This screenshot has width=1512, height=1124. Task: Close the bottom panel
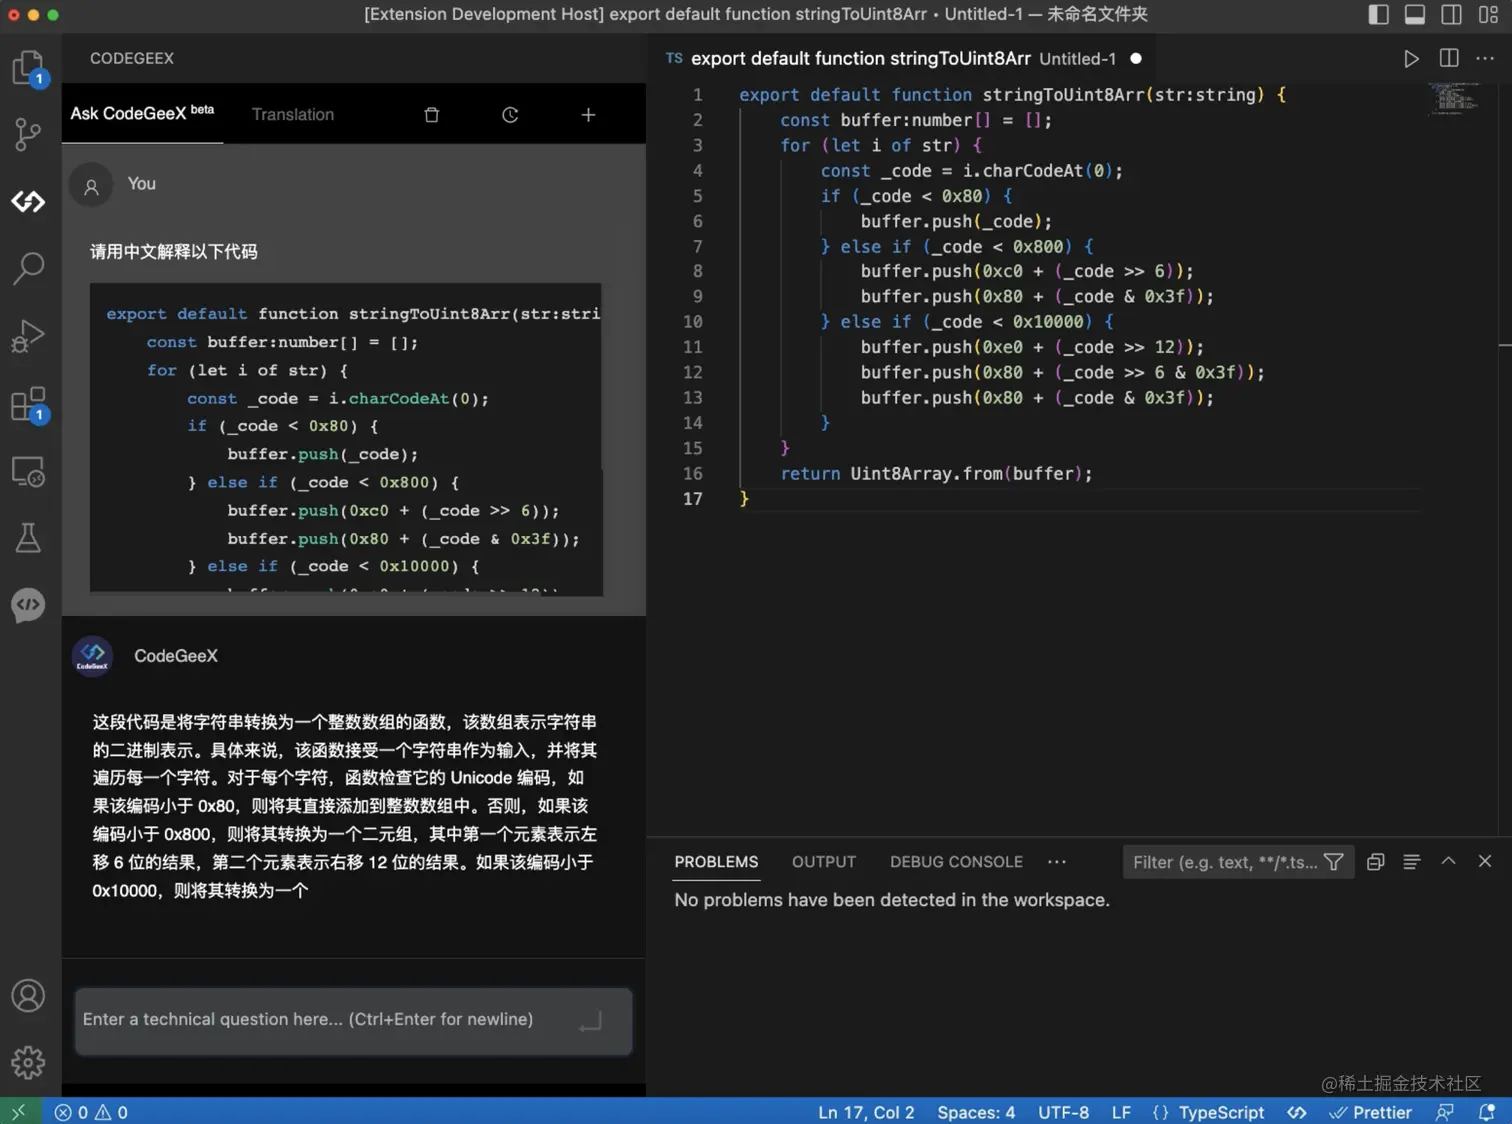pyautogui.click(x=1485, y=861)
